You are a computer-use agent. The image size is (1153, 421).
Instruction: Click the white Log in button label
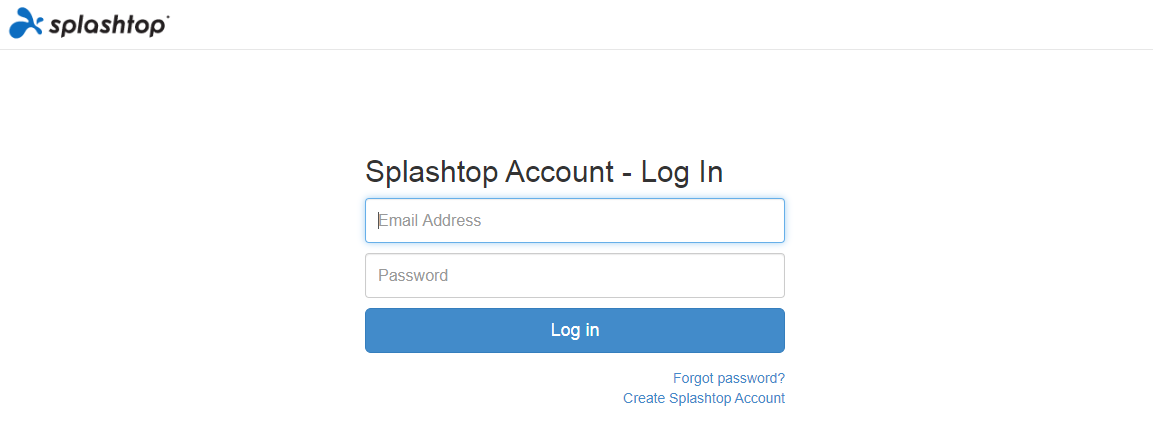click(x=575, y=330)
